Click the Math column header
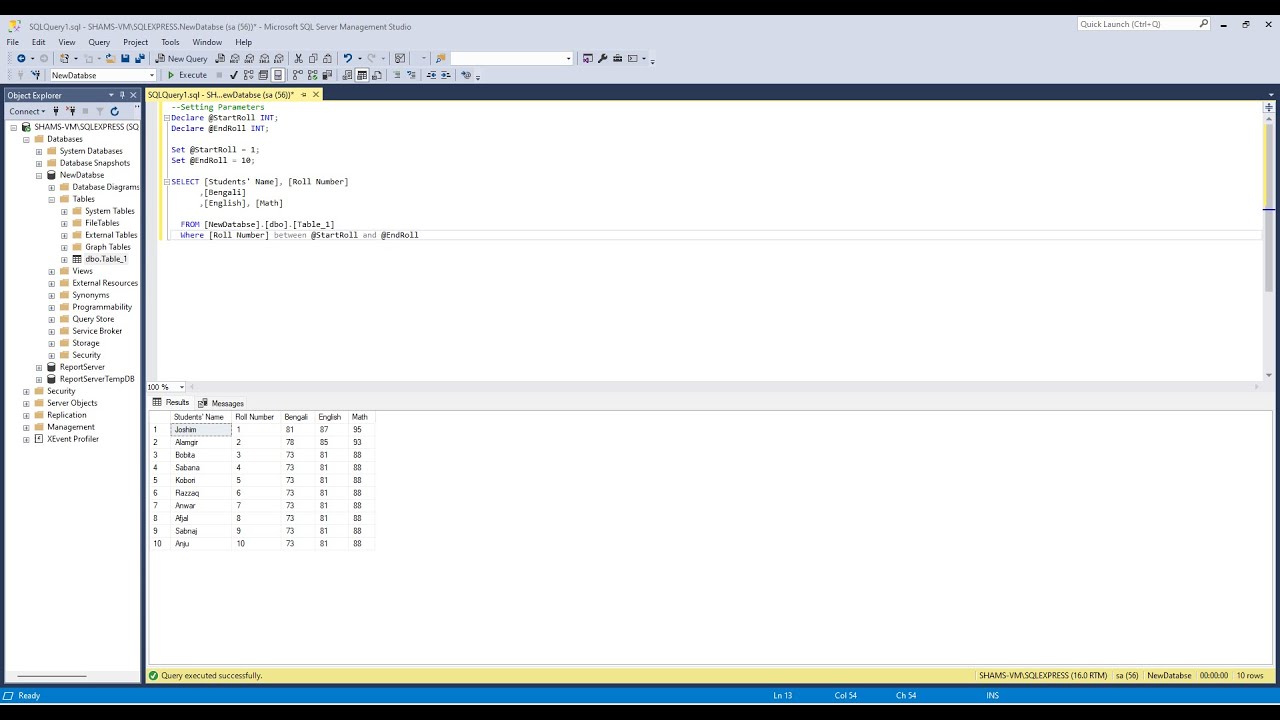 pos(360,417)
